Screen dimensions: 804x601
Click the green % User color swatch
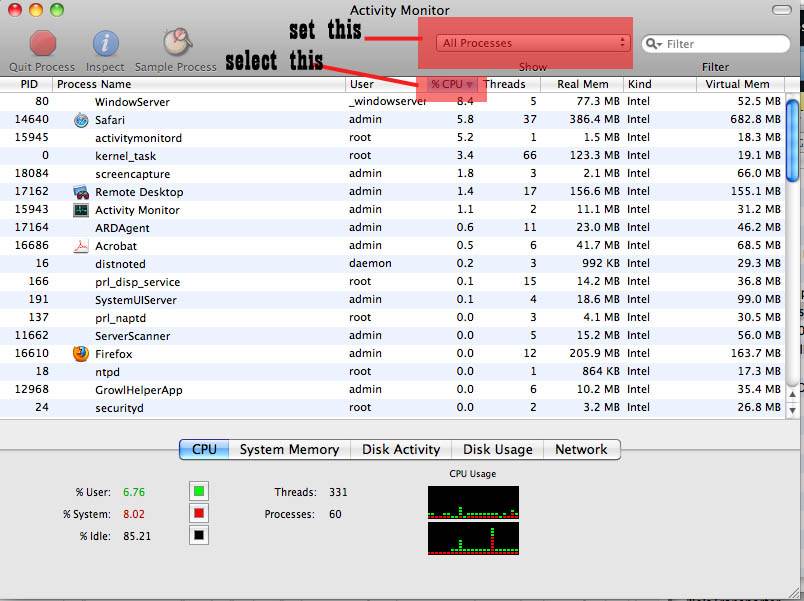(x=199, y=491)
